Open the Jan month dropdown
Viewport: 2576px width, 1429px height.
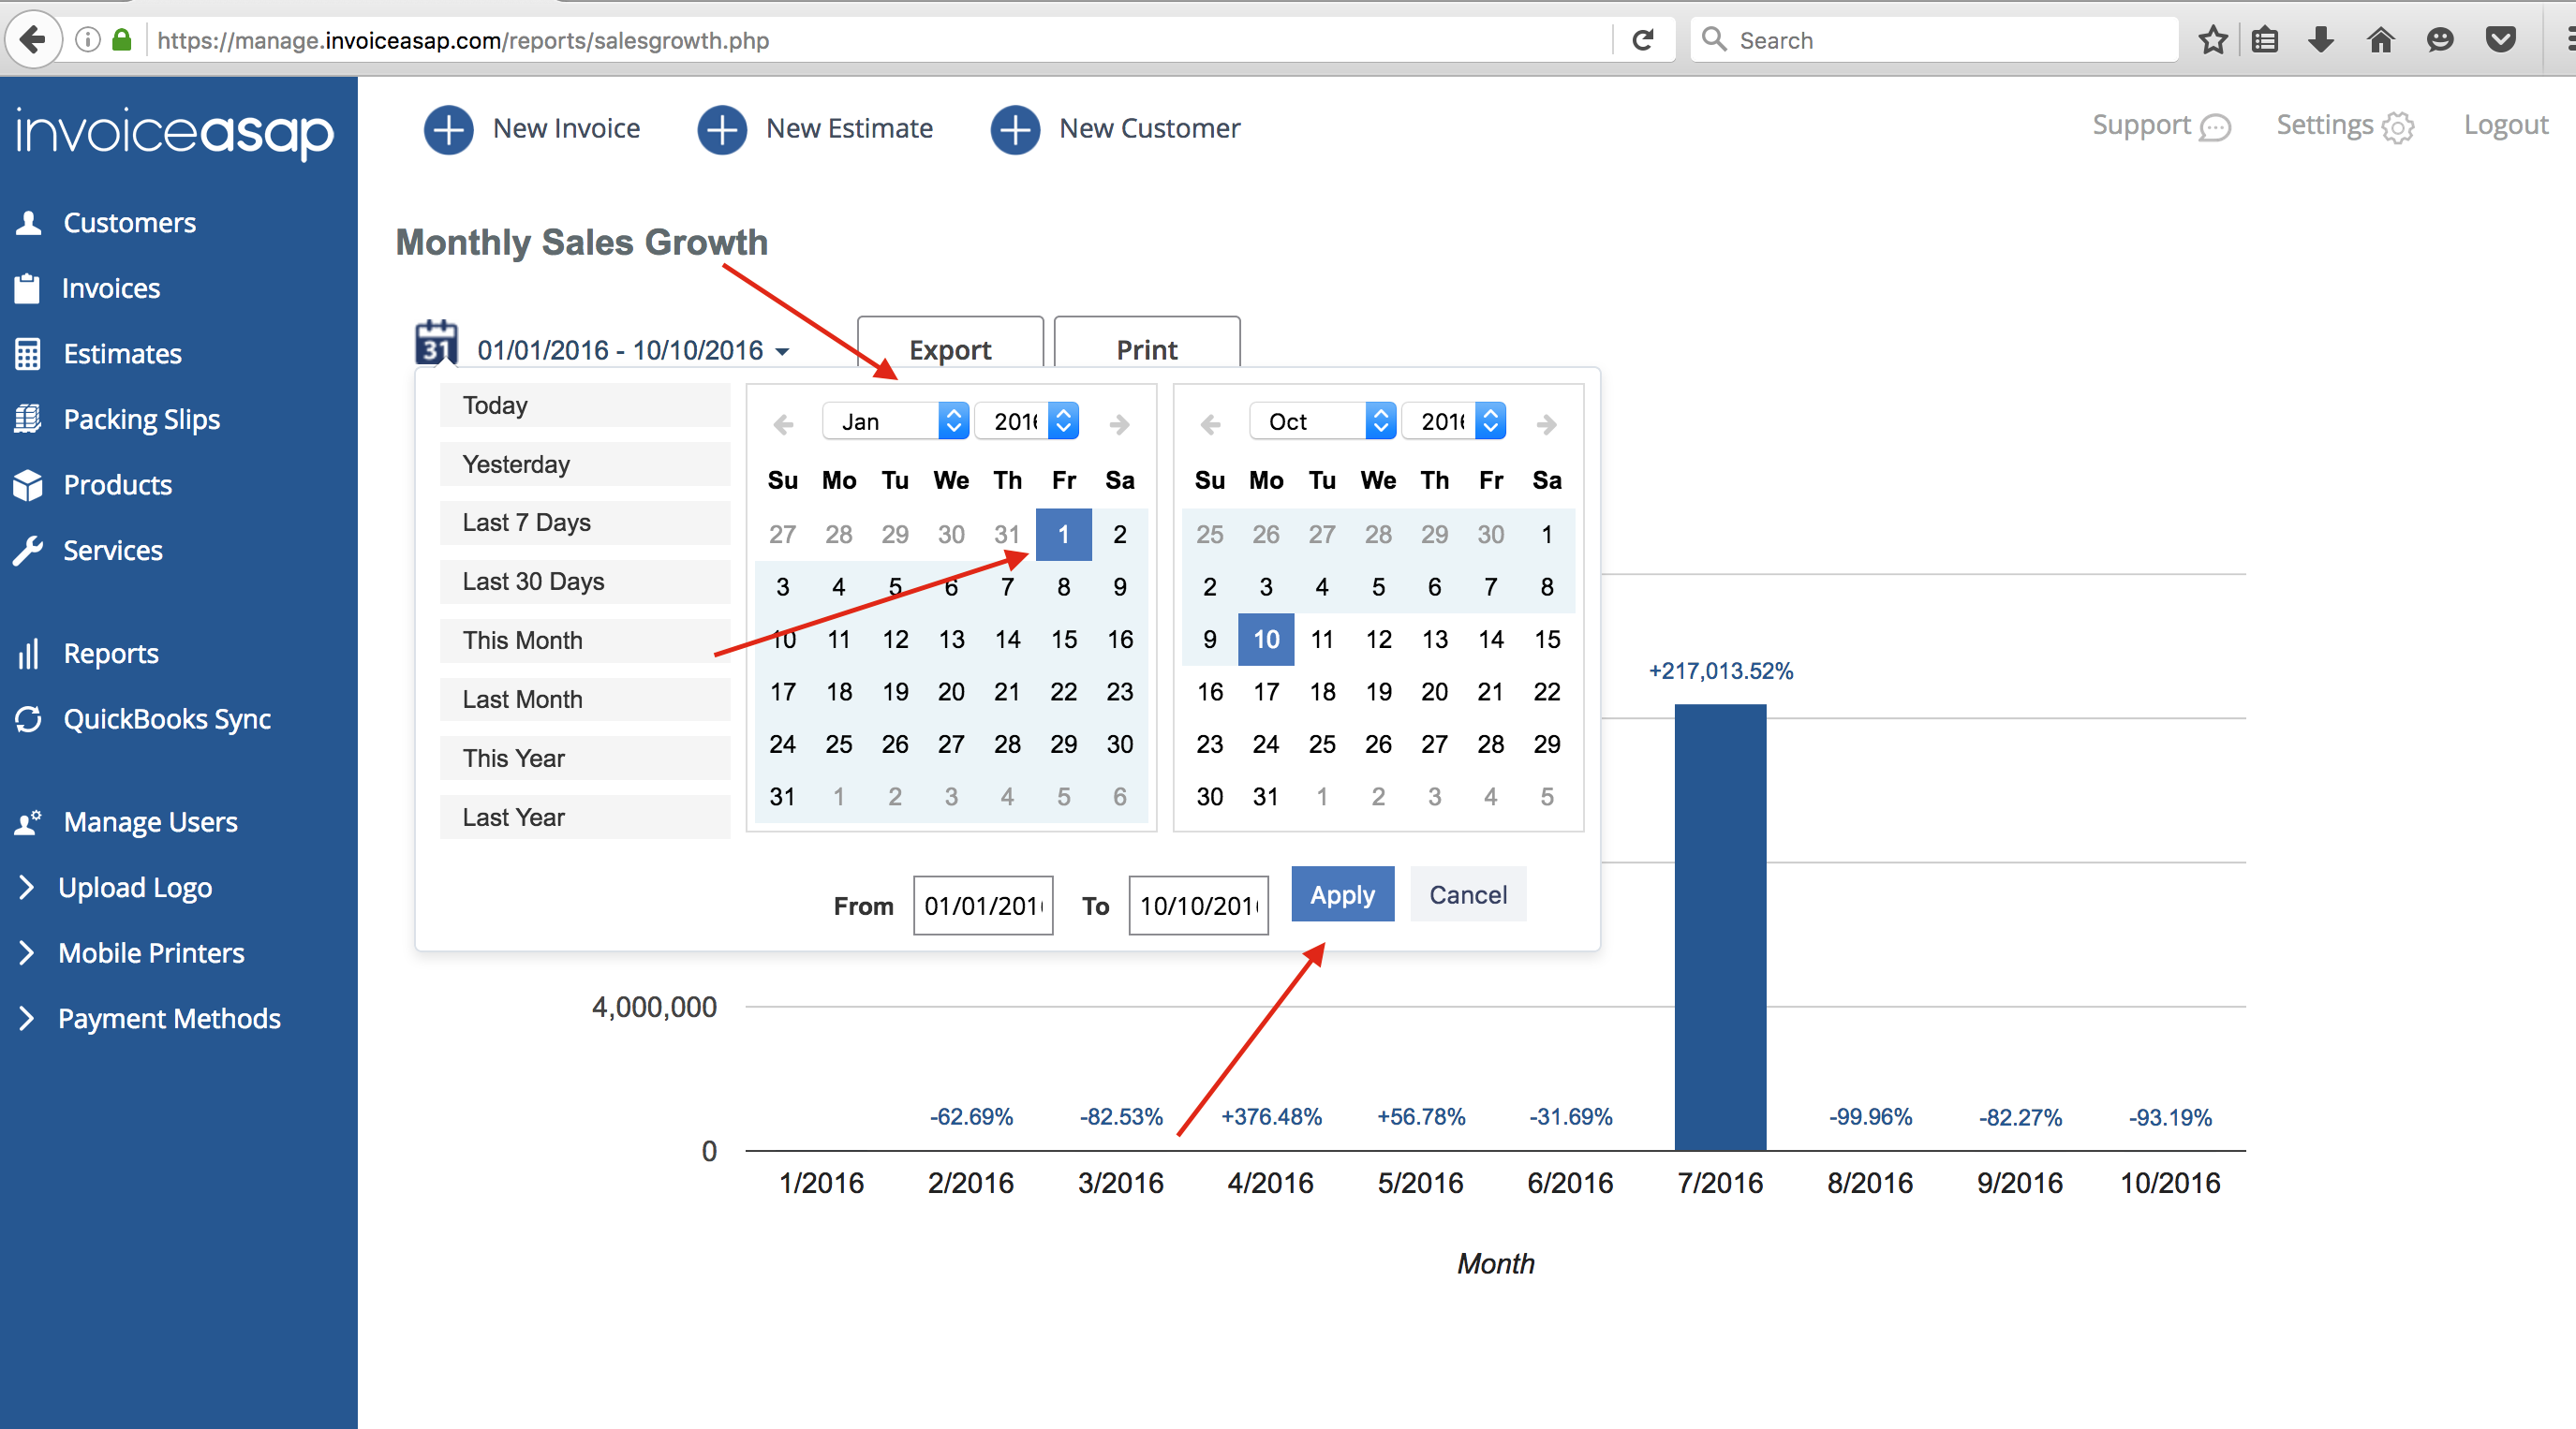click(895, 421)
